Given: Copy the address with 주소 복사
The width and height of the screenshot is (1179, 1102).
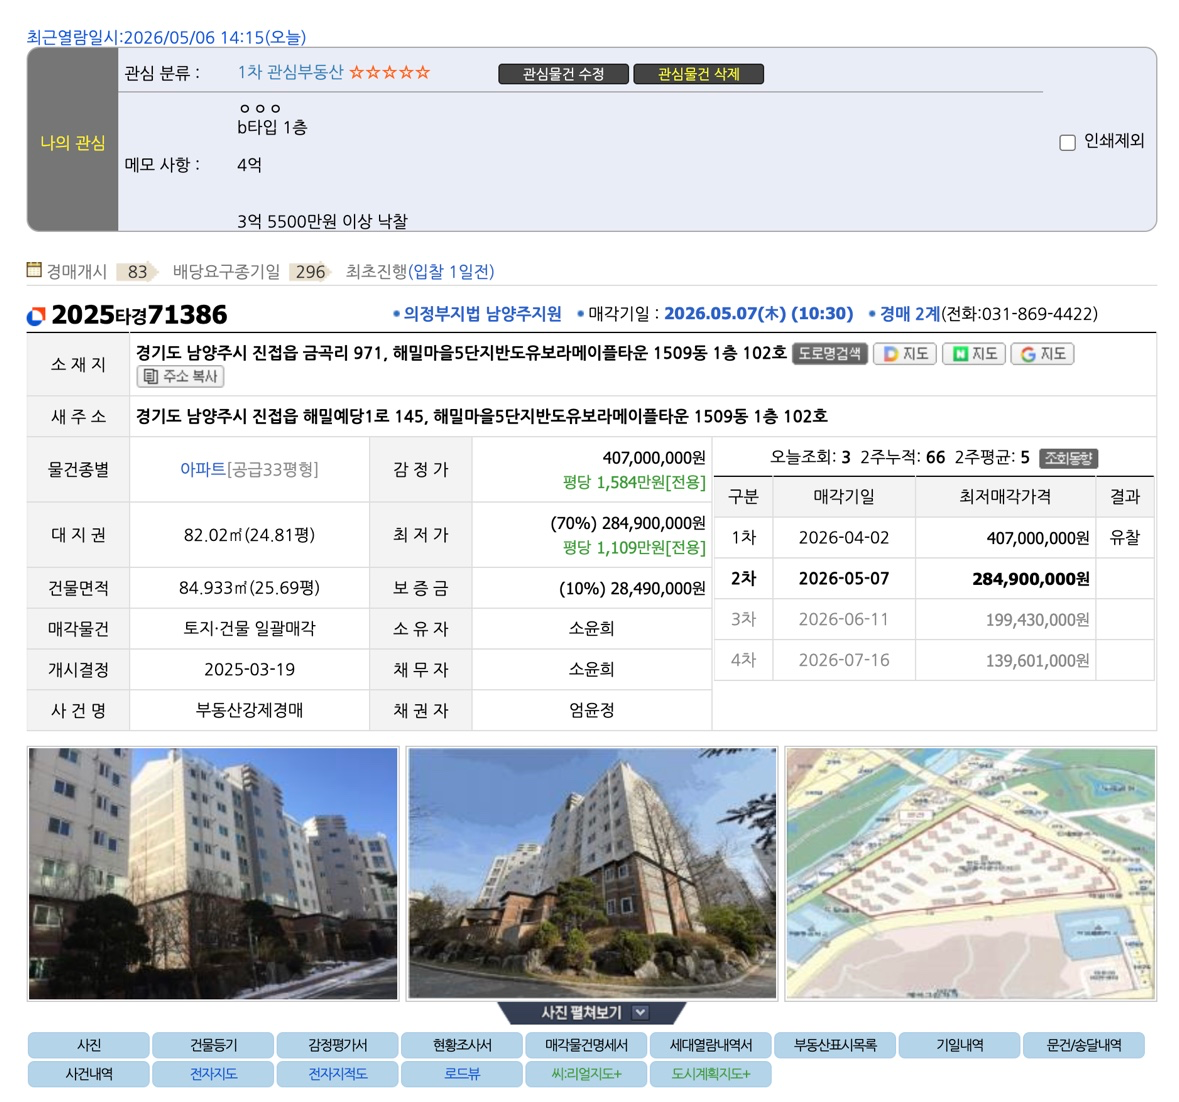Looking at the screenshot, I should tap(180, 376).
